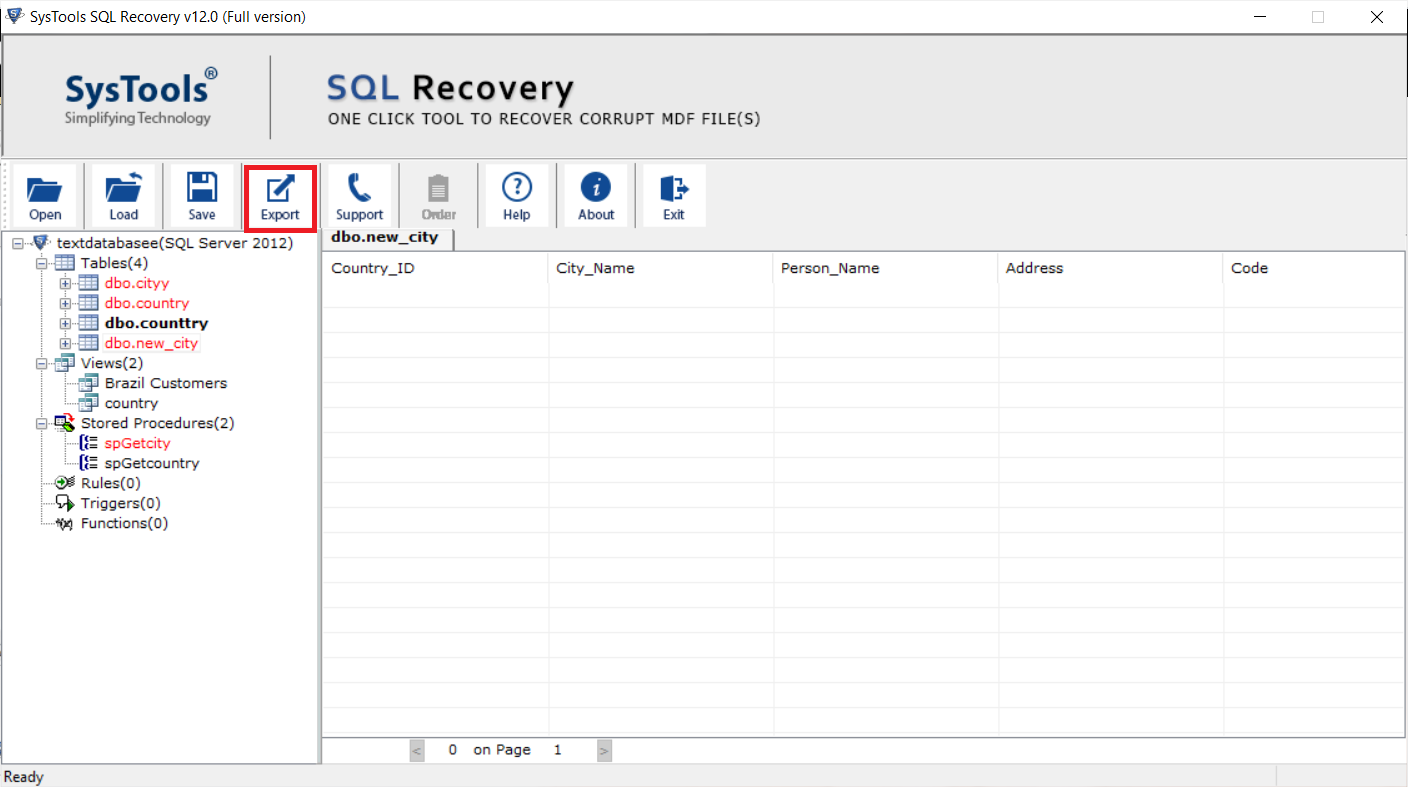Launch Export from the toolbar
Screen dimensions: 1408x787
pos(280,196)
